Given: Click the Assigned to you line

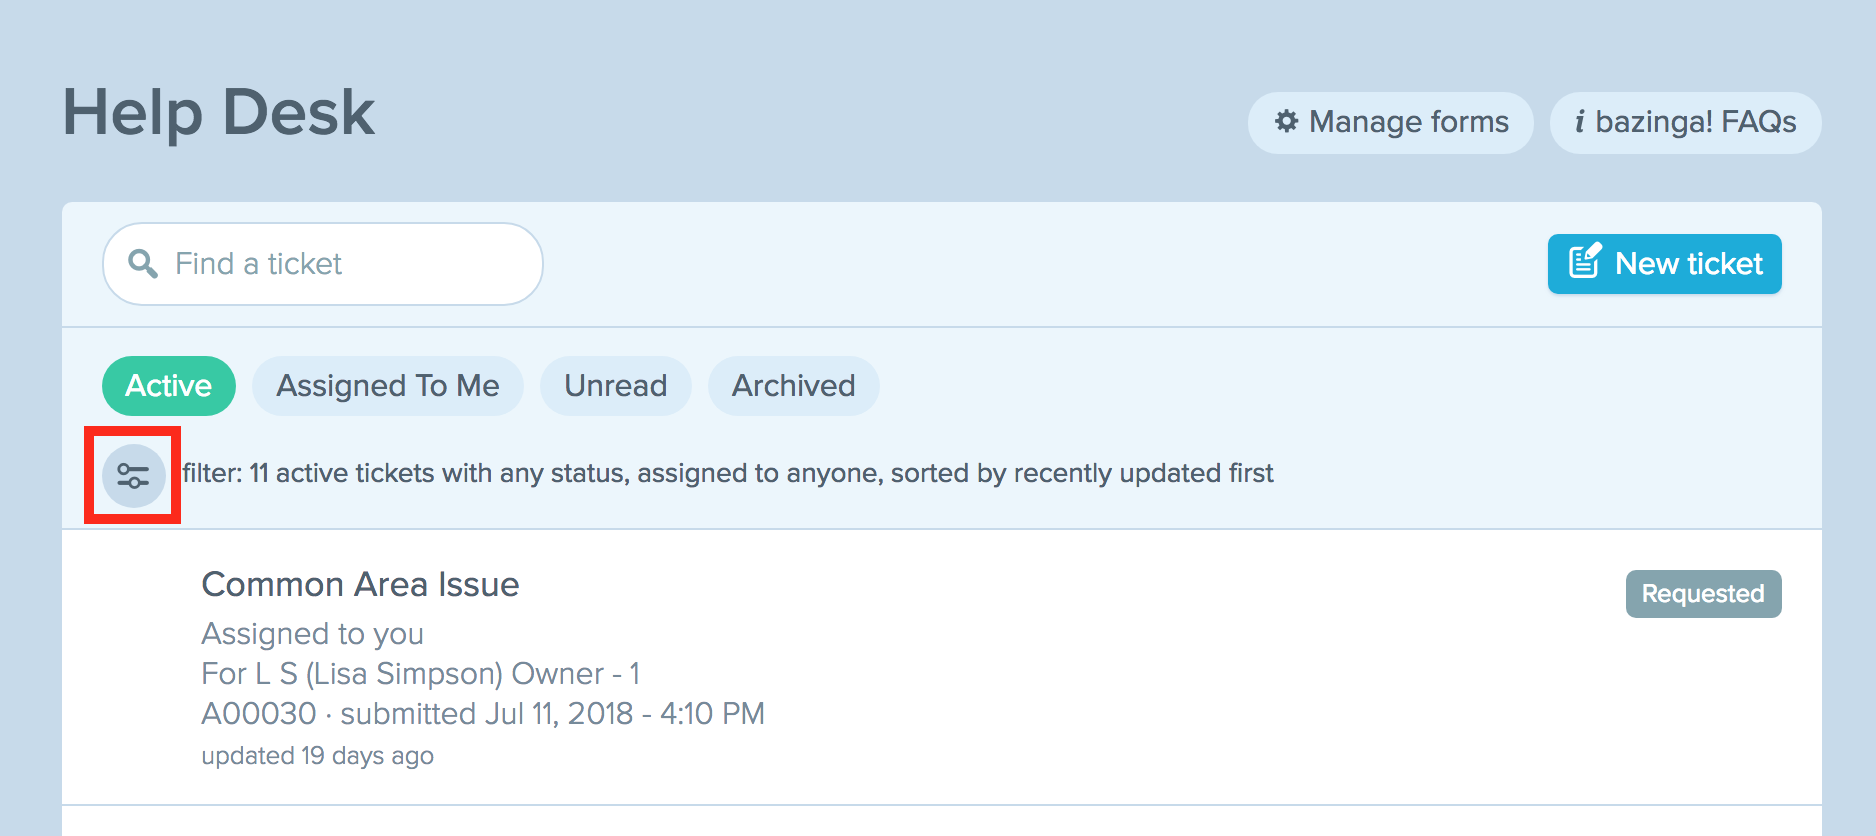Looking at the screenshot, I should [x=313, y=634].
